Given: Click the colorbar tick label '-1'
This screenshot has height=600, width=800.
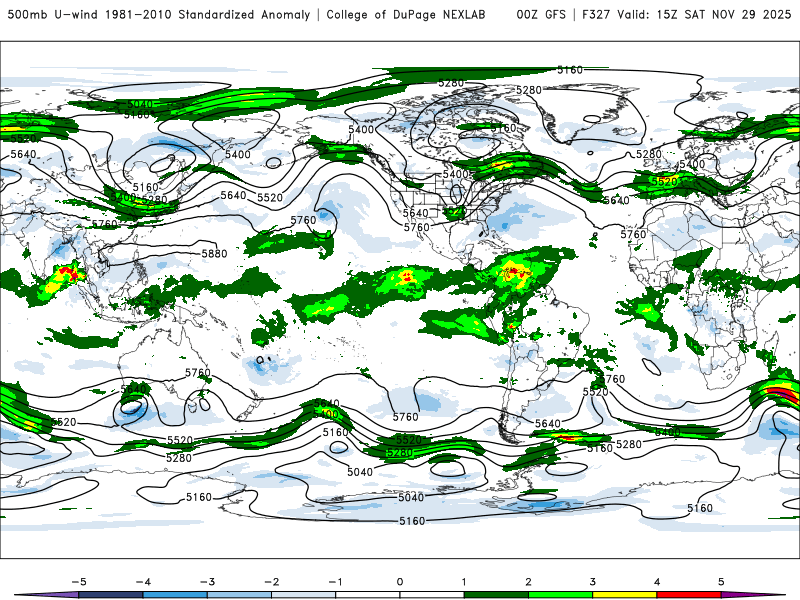Looking at the screenshot, I should tap(335, 582).
